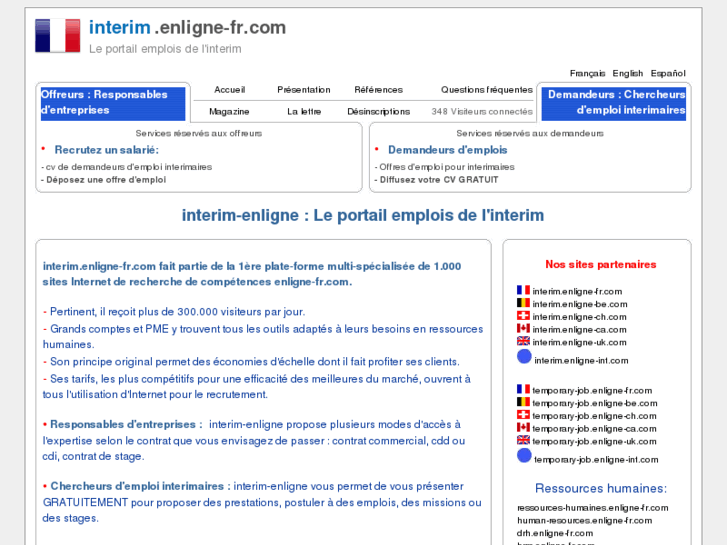Open interim.enligne-int.com partner link
This screenshot has width=727, height=545.
point(581,360)
